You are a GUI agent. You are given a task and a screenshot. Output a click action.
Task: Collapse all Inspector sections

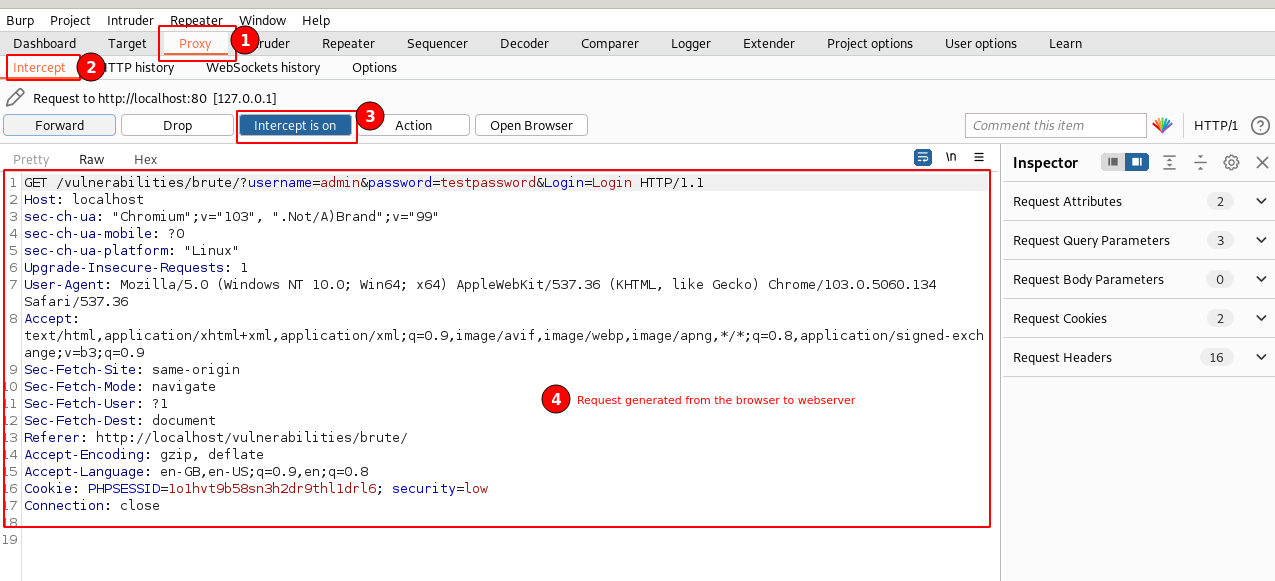[x=1200, y=162]
